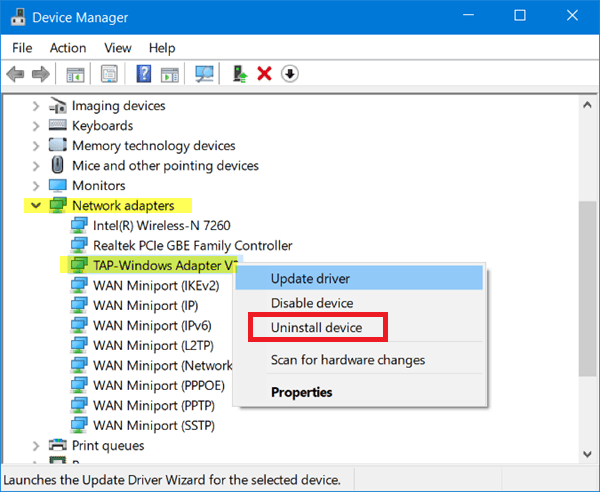Choose Disable device in context menu
The image size is (600, 492).
(359, 303)
